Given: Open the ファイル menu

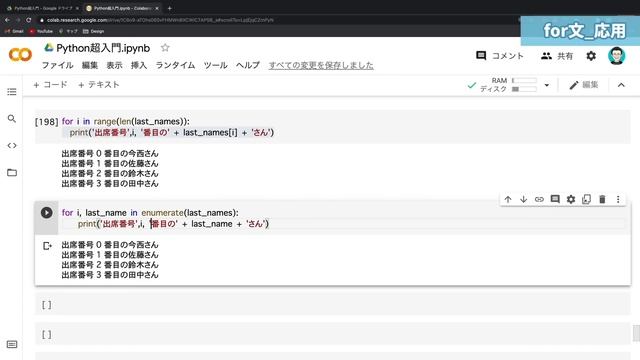Looking at the screenshot, I should pos(58,65).
